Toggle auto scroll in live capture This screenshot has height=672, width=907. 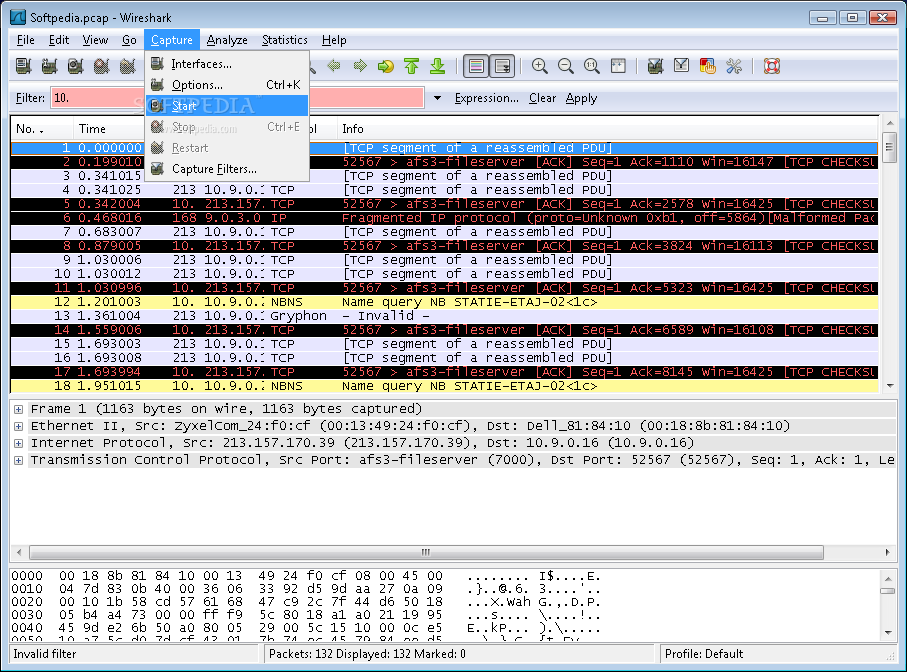[502, 66]
